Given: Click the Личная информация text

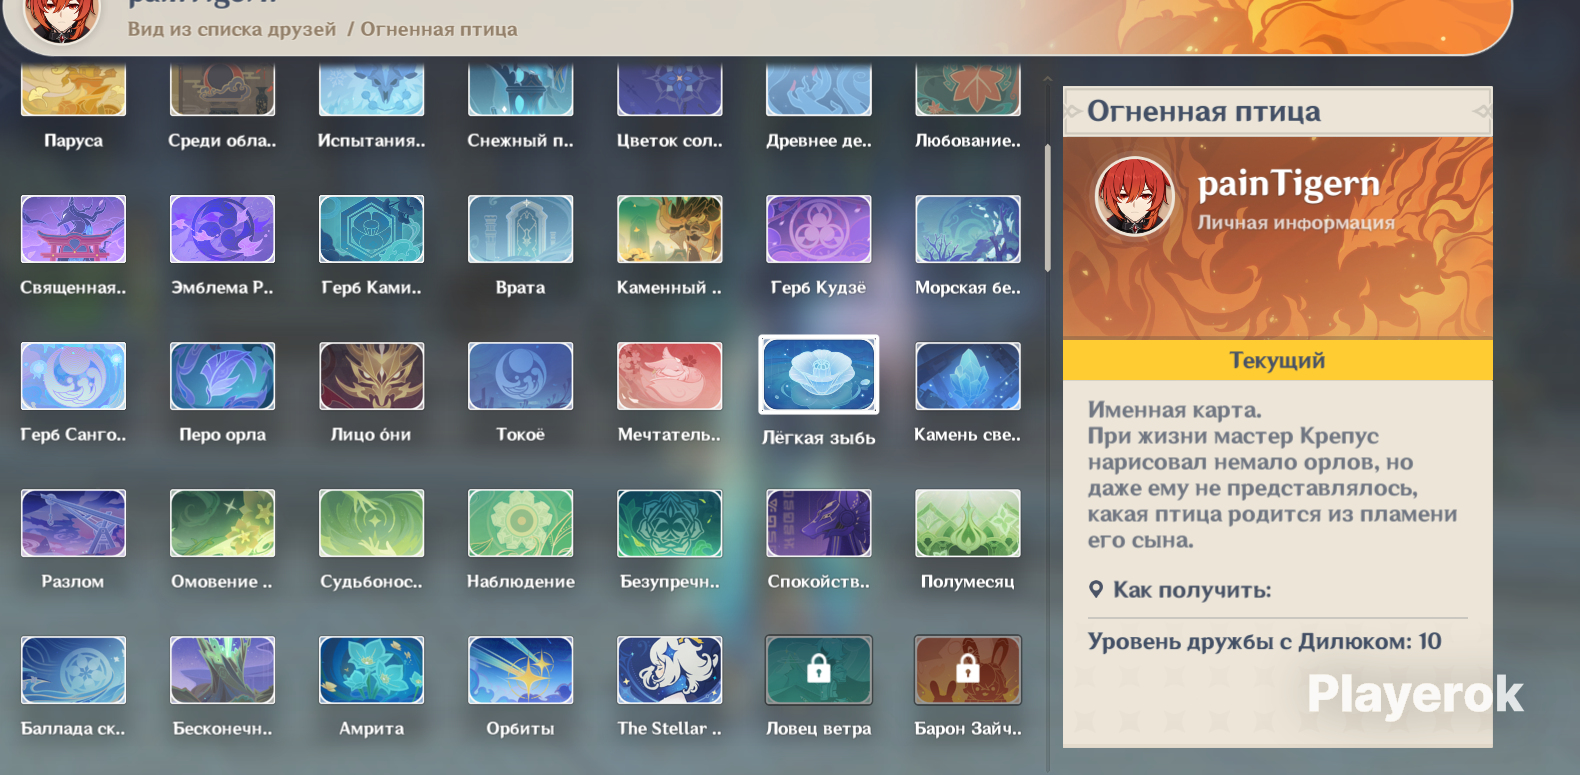Looking at the screenshot, I should pyautogui.click(x=1296, y=223).
